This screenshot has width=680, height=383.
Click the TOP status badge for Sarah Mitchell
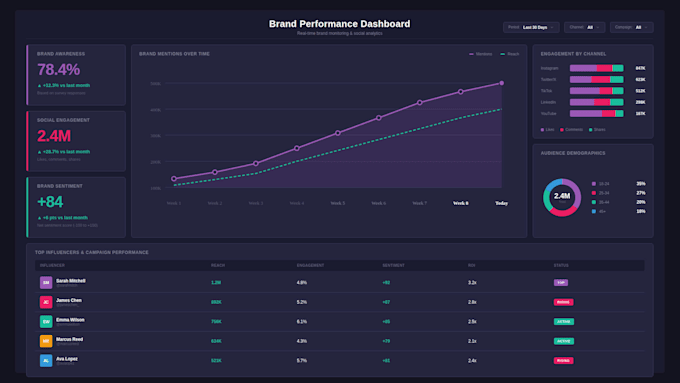pos(561,282)
